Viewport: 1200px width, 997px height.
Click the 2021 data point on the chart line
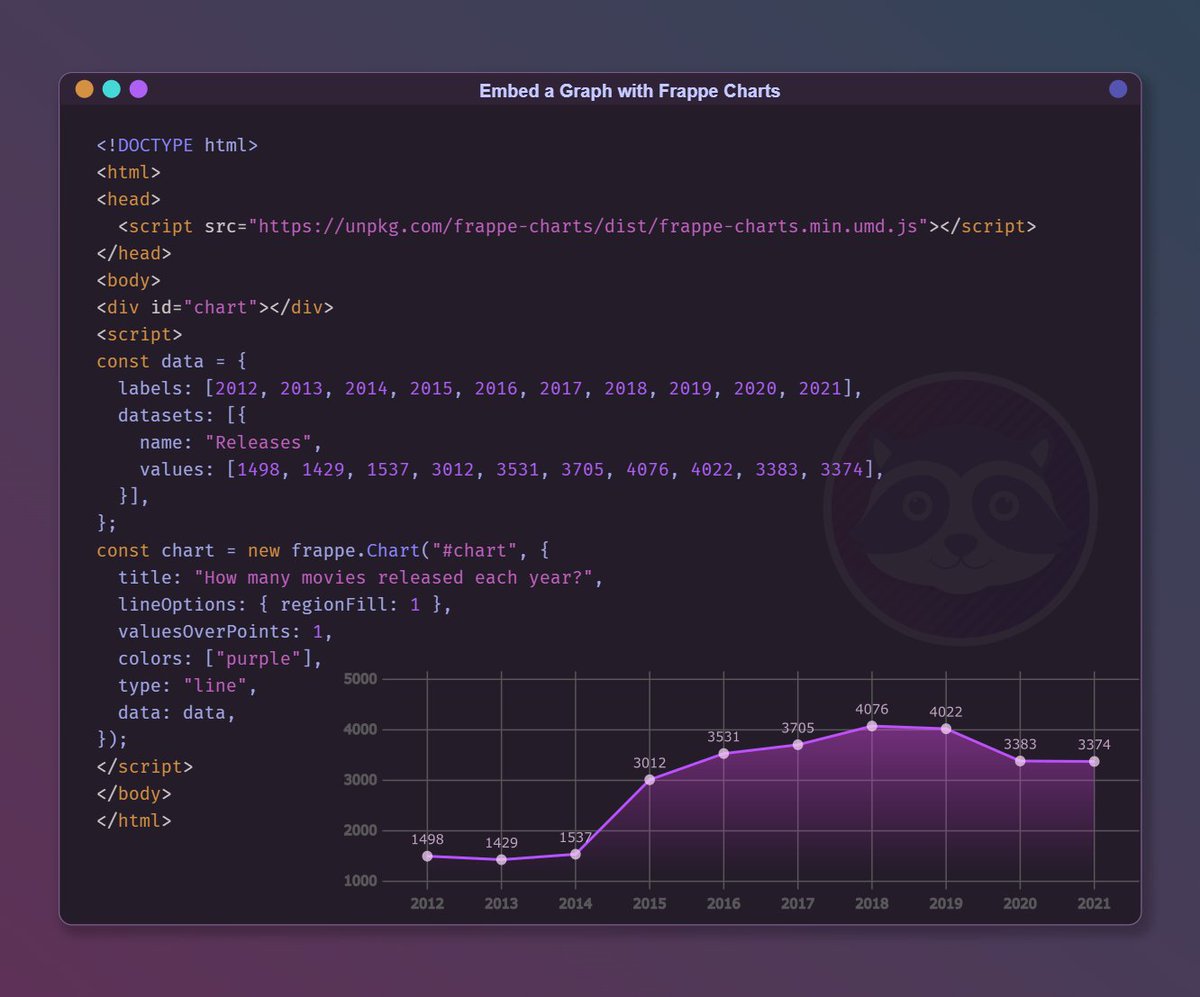click(x=1094, y=762)
